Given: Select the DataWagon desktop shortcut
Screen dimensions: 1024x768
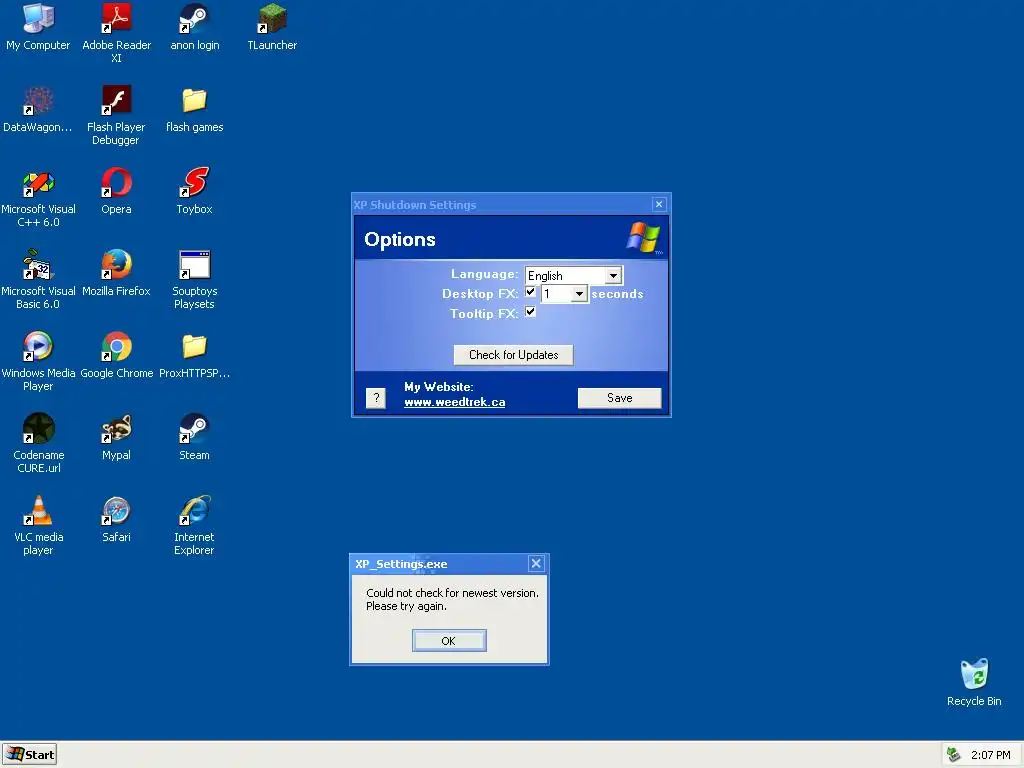Looking at the screenshot, I should point(38,110).
